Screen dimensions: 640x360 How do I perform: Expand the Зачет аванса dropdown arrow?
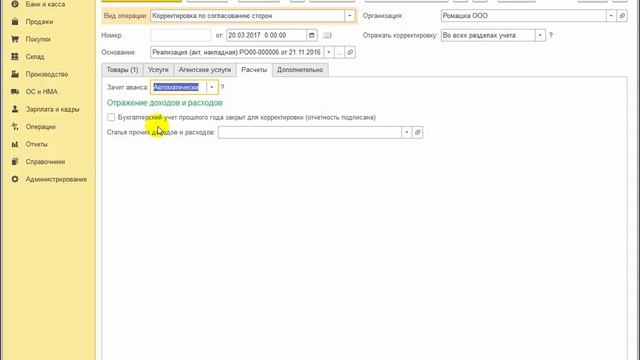click(x=211, y=87)
